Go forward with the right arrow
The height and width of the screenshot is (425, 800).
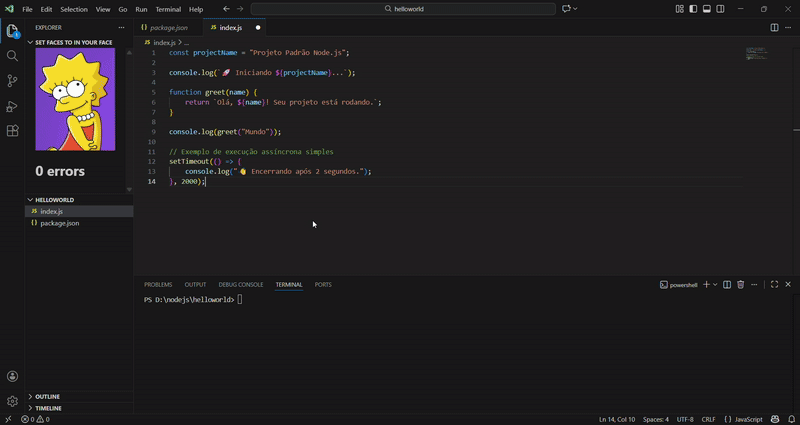(240, 9)
